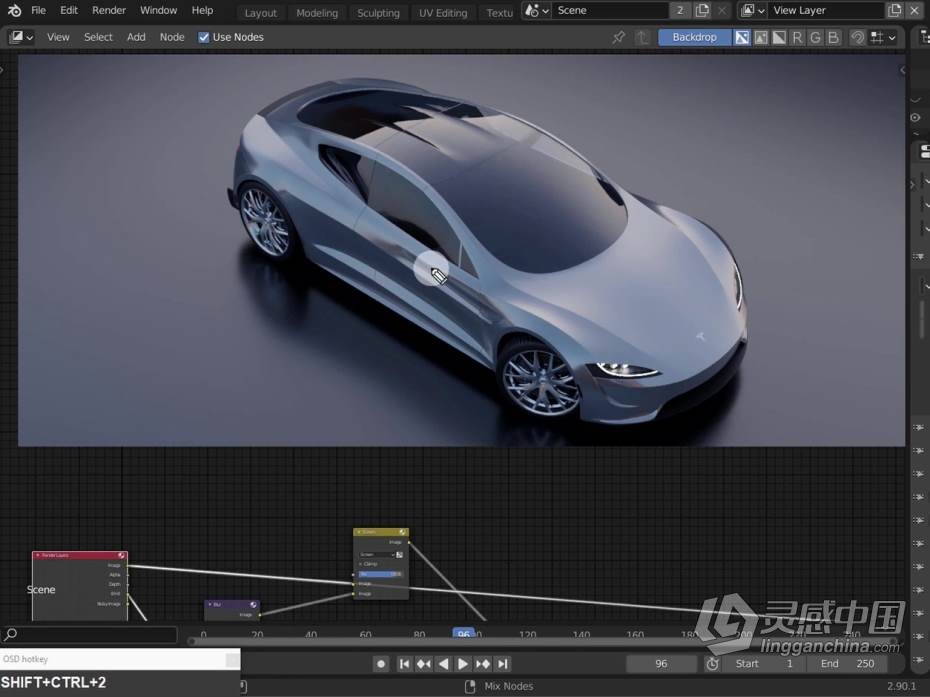Open the Screen blend type dropdown
Image resolution: width=930 pixels, height=697 pixels.
pos(377,555)
